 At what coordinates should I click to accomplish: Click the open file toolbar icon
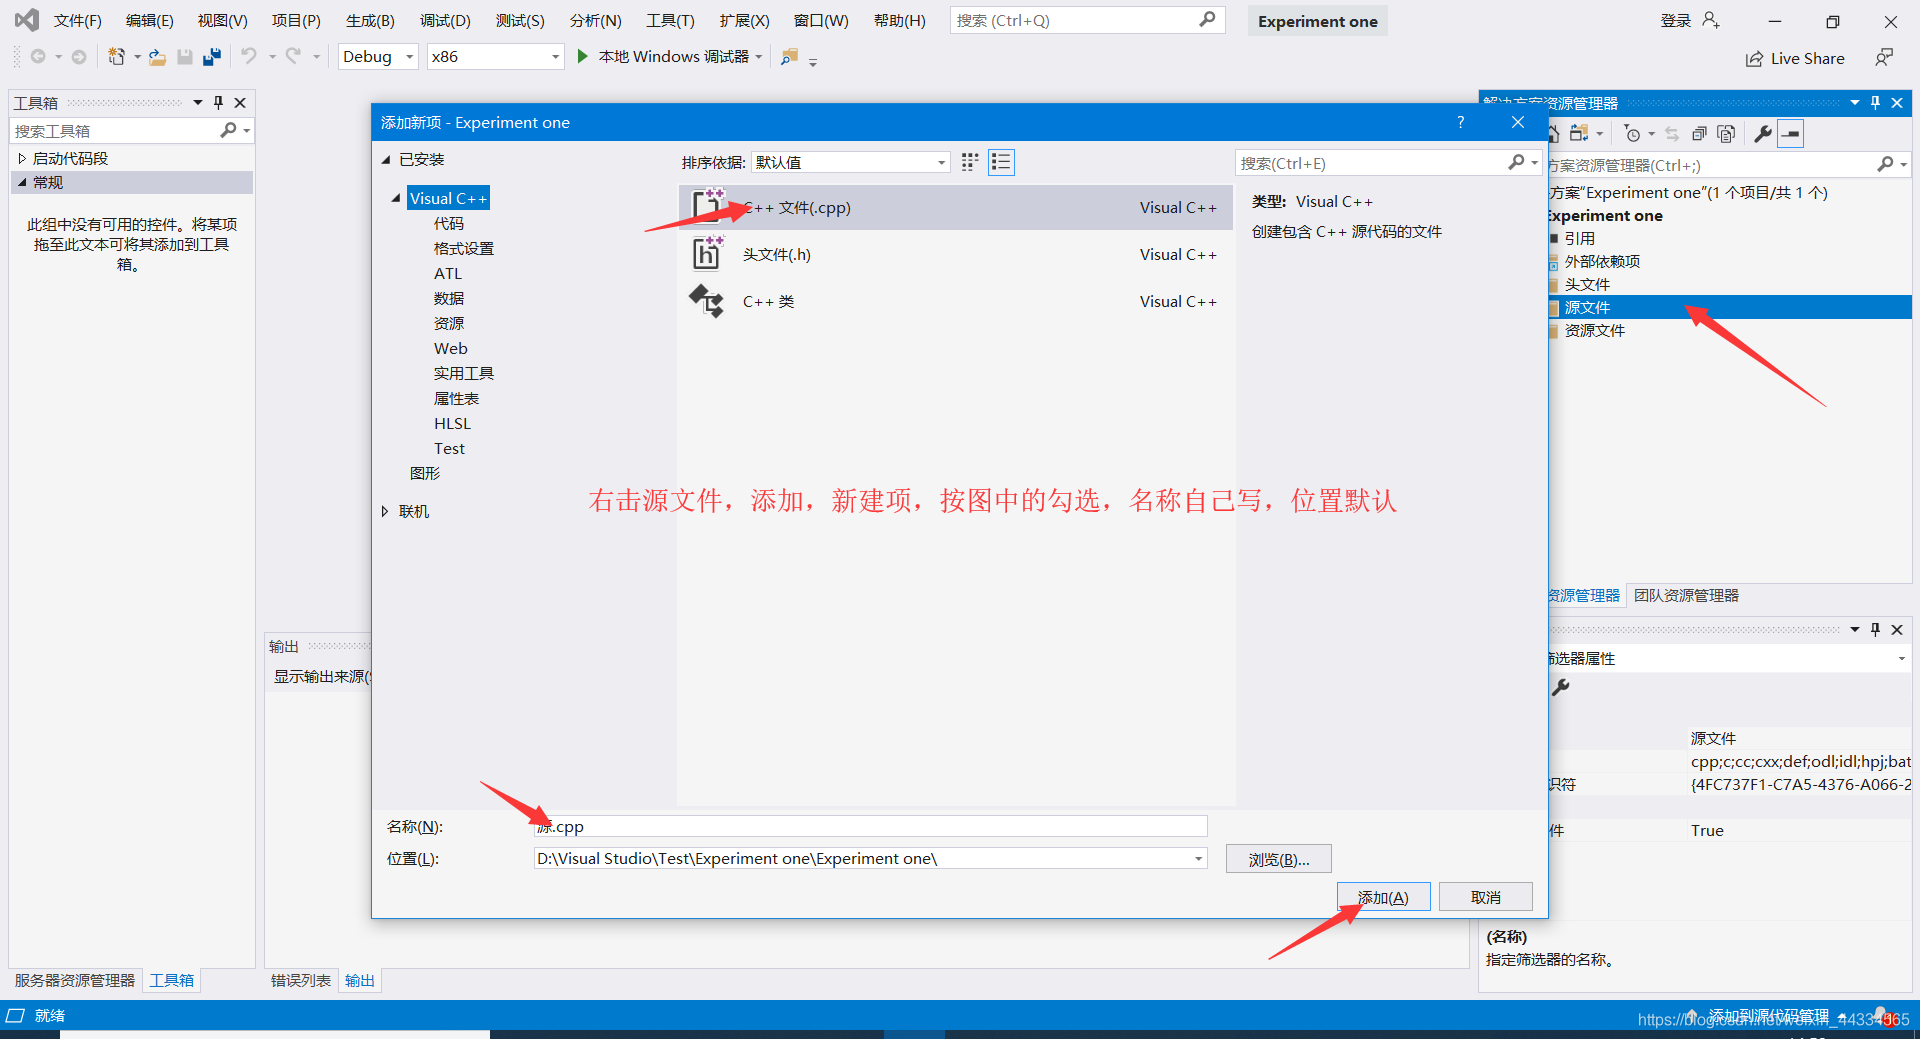pos(157,57)
